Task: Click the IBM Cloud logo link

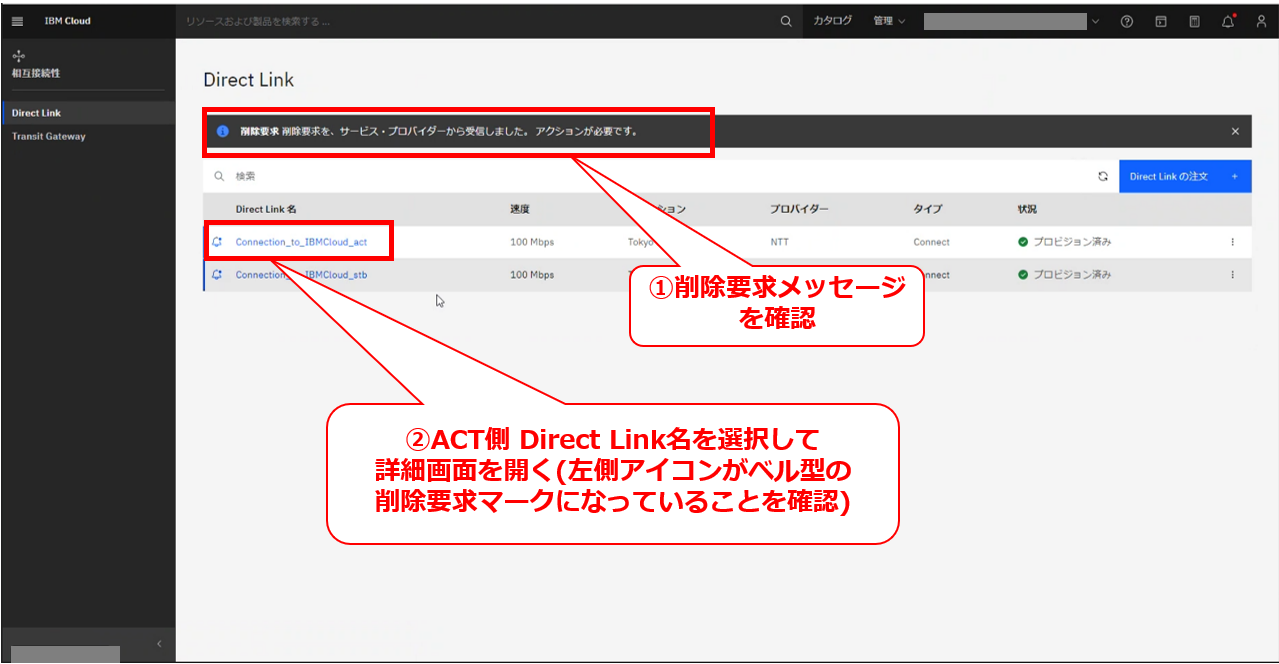Action: (68, 21)
